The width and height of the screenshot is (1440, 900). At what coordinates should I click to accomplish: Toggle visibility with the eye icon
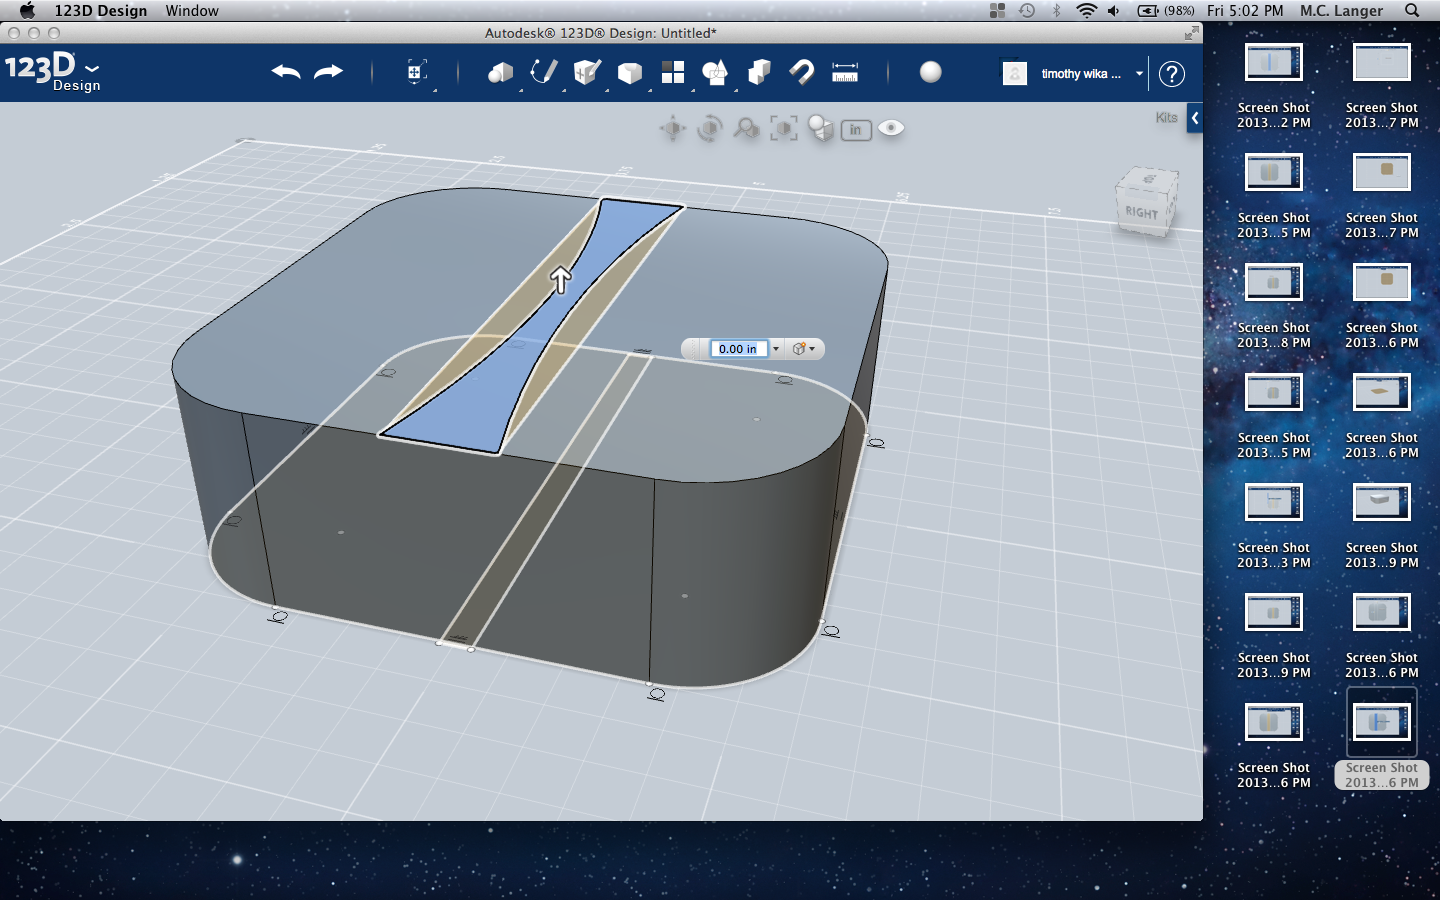[x=891, y=128]
